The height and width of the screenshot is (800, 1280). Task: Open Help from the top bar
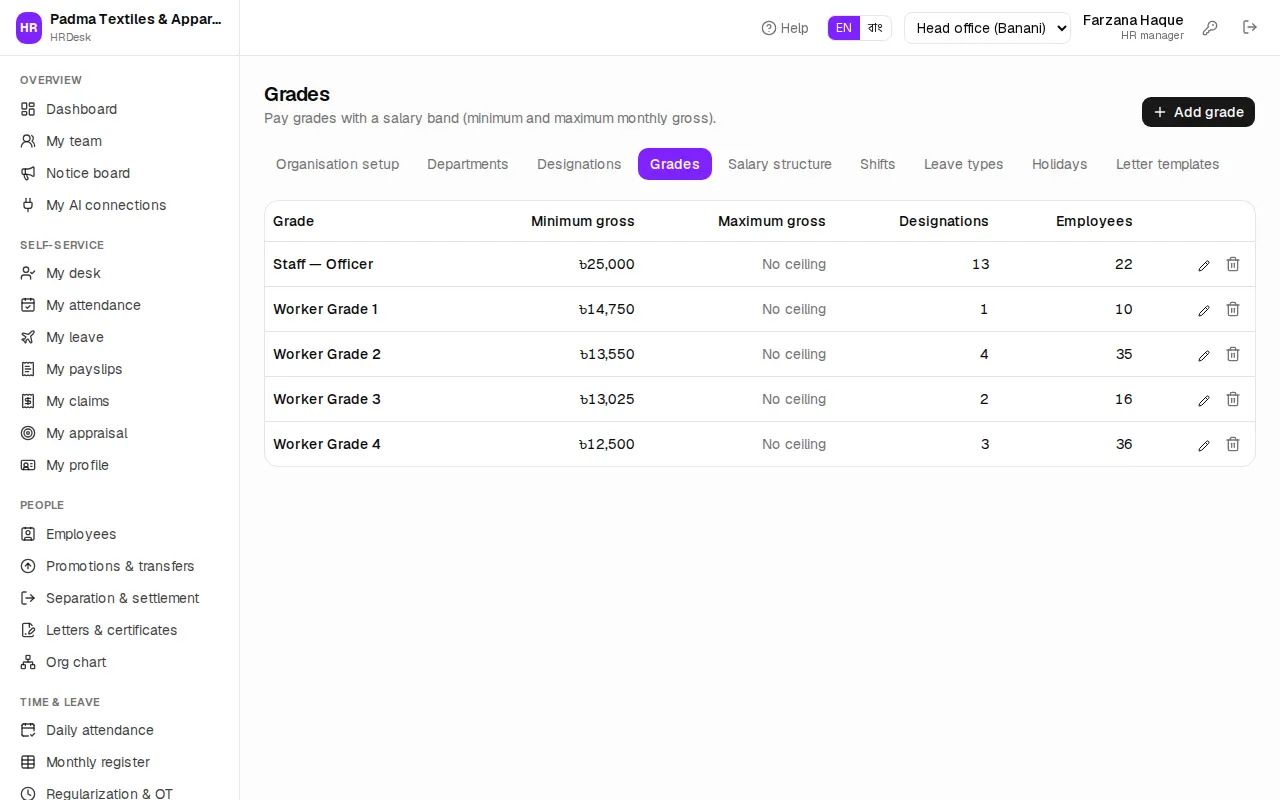tap(785, 28)
